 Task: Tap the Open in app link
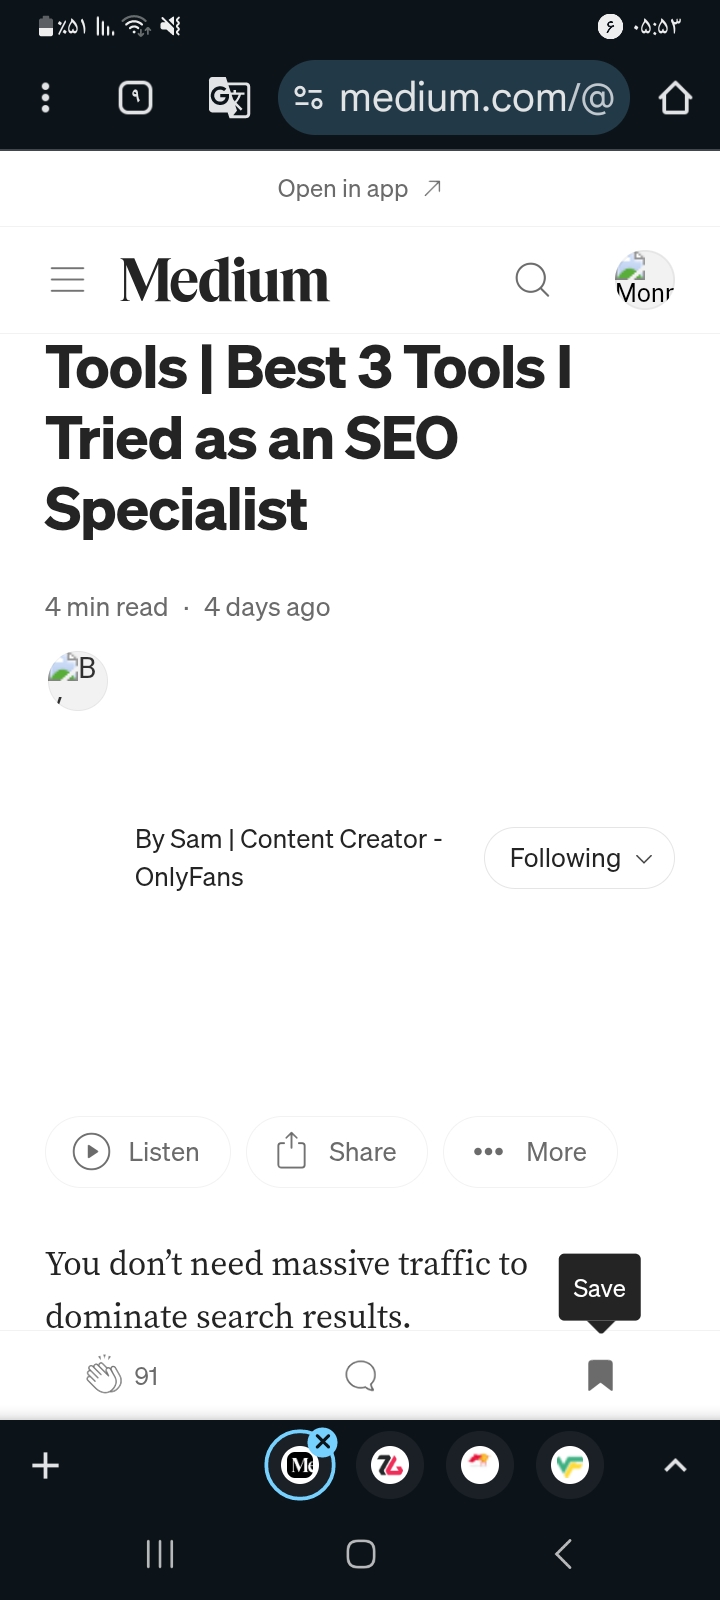tap(359, 189)
